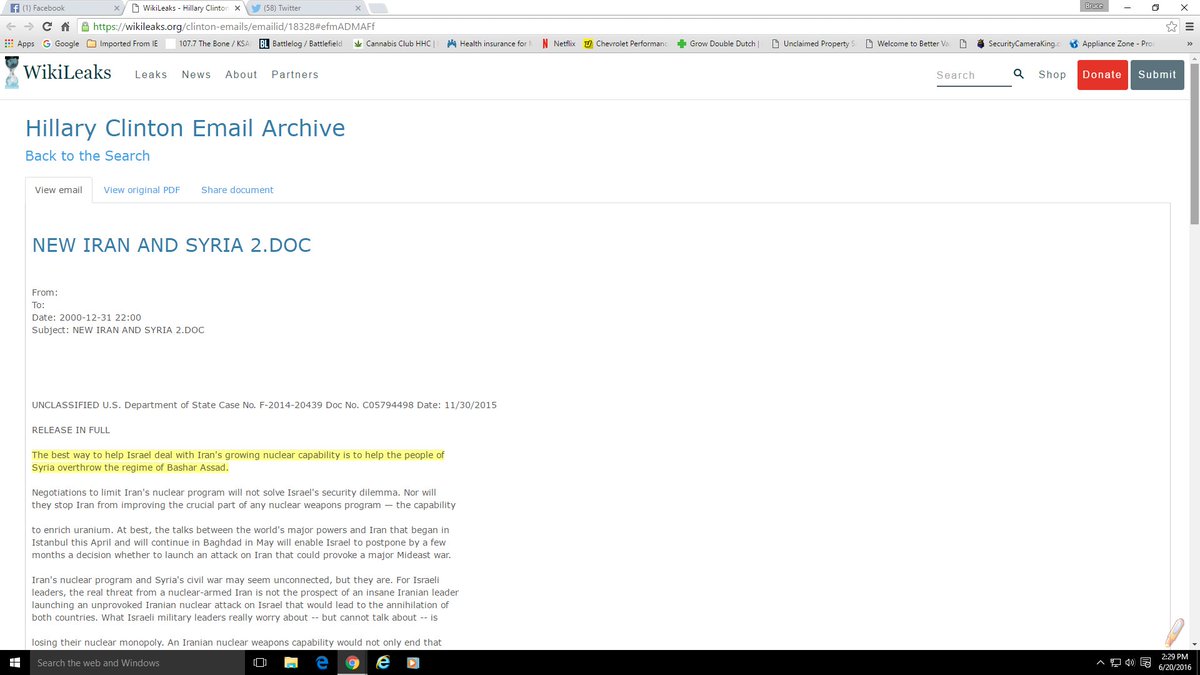Click the search magnifier icon
Screen dimensions: 1200x675
coord(1018,74)
